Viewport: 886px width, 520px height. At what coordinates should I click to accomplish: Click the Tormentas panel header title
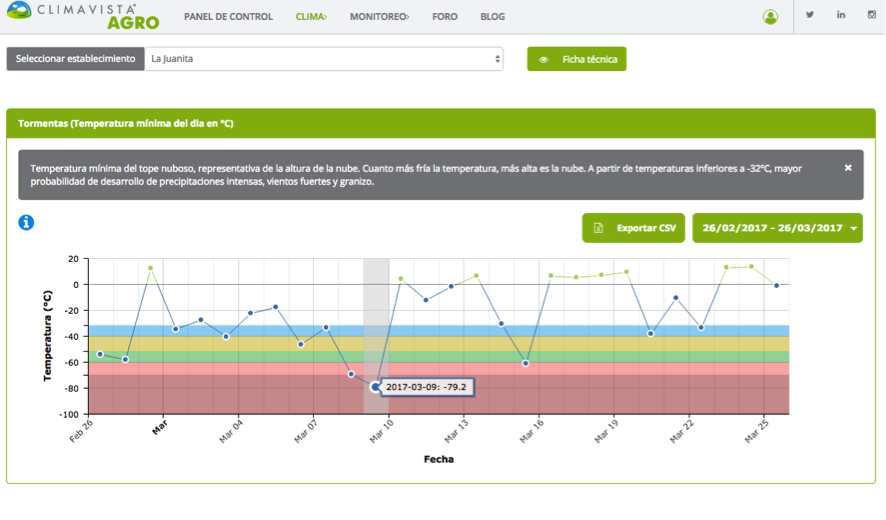click(x=125, y=123)
